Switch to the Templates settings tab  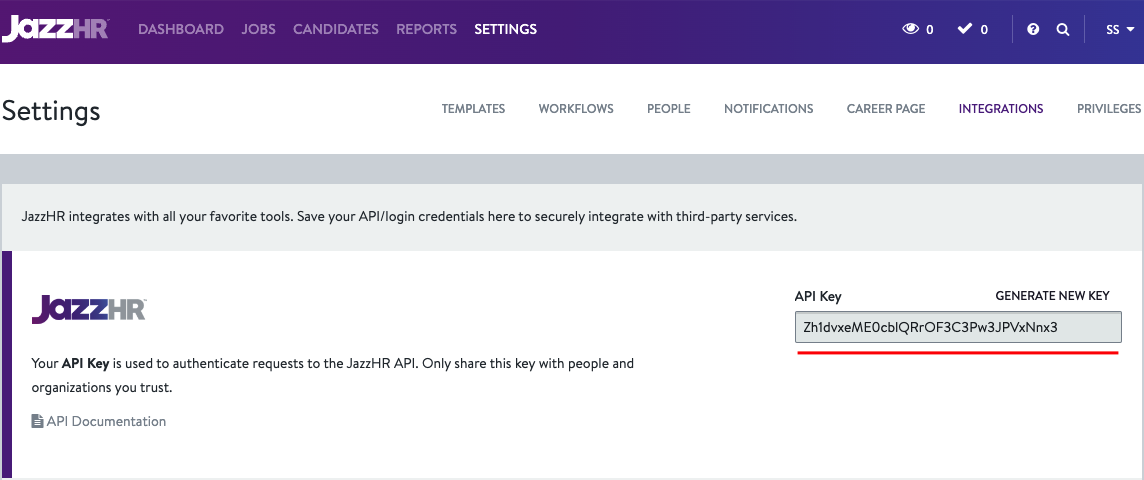[x=474, y=109]
